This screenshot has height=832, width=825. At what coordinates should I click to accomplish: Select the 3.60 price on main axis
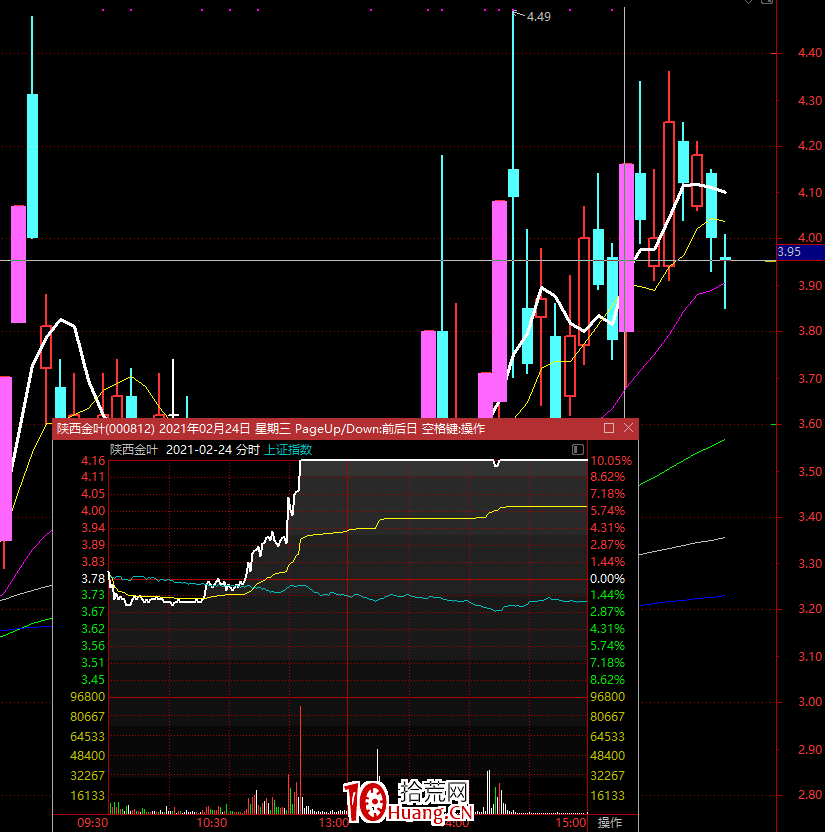pyautogui.click(x=810, y=423)
